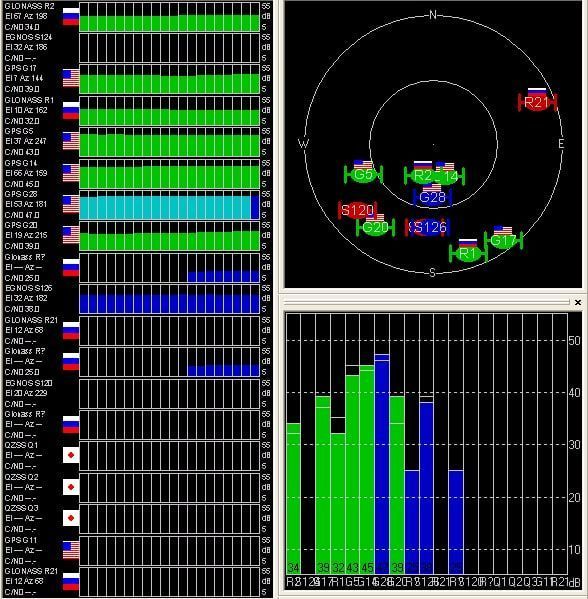Click the Japanese flag beside QZSS Q2
This screenshot has width=588, height=599.
pyautogui.click(x=71, y=487)
